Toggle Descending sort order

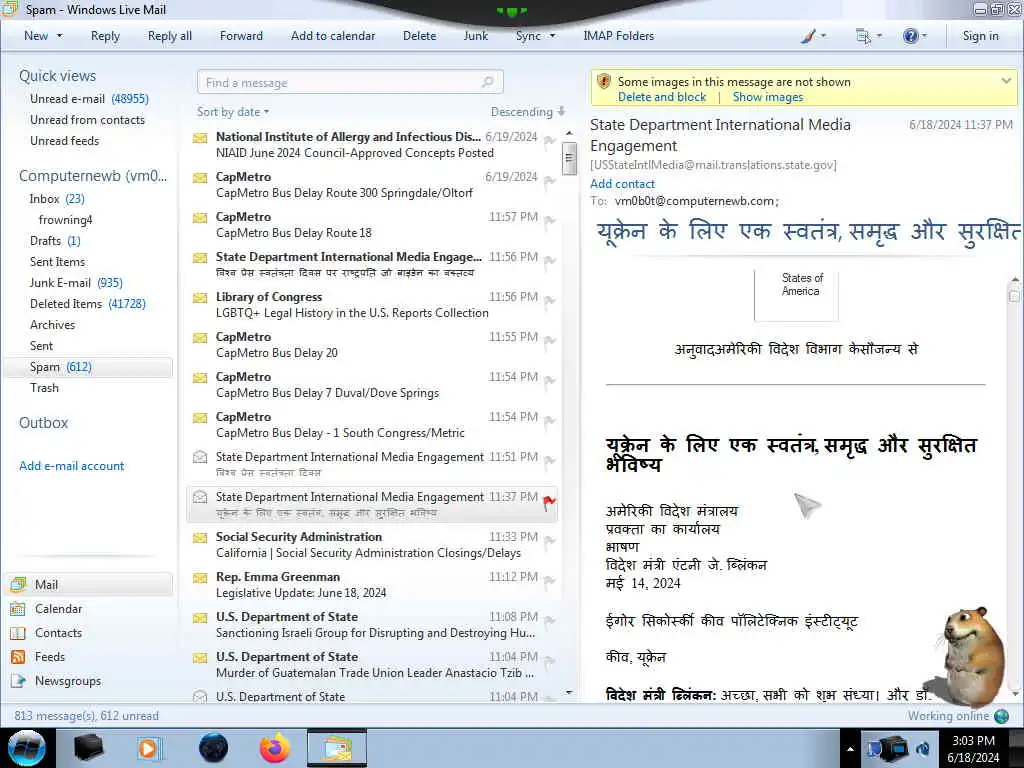pos(528,112)
